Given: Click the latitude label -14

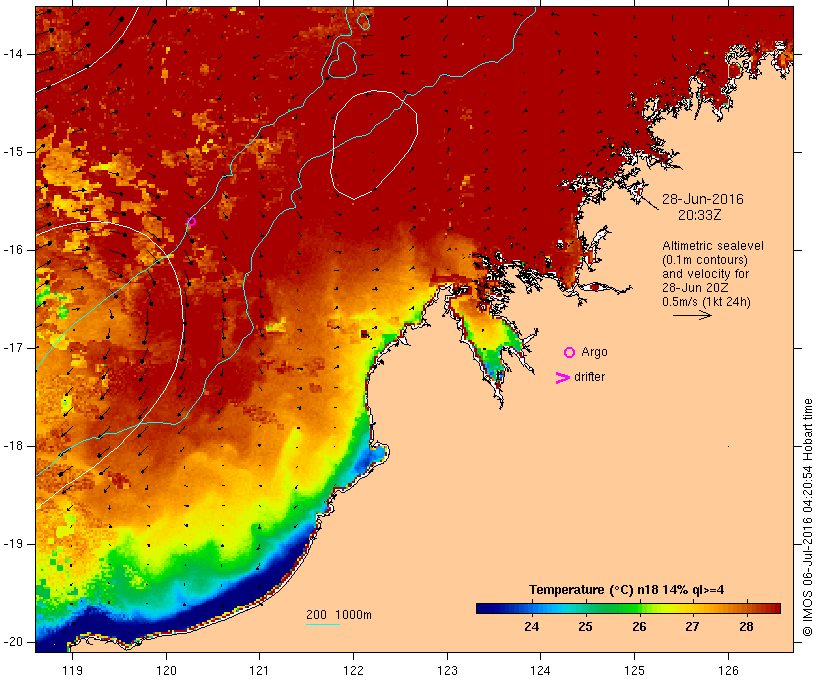Looking at the screenshot, I should click(13, 54).
